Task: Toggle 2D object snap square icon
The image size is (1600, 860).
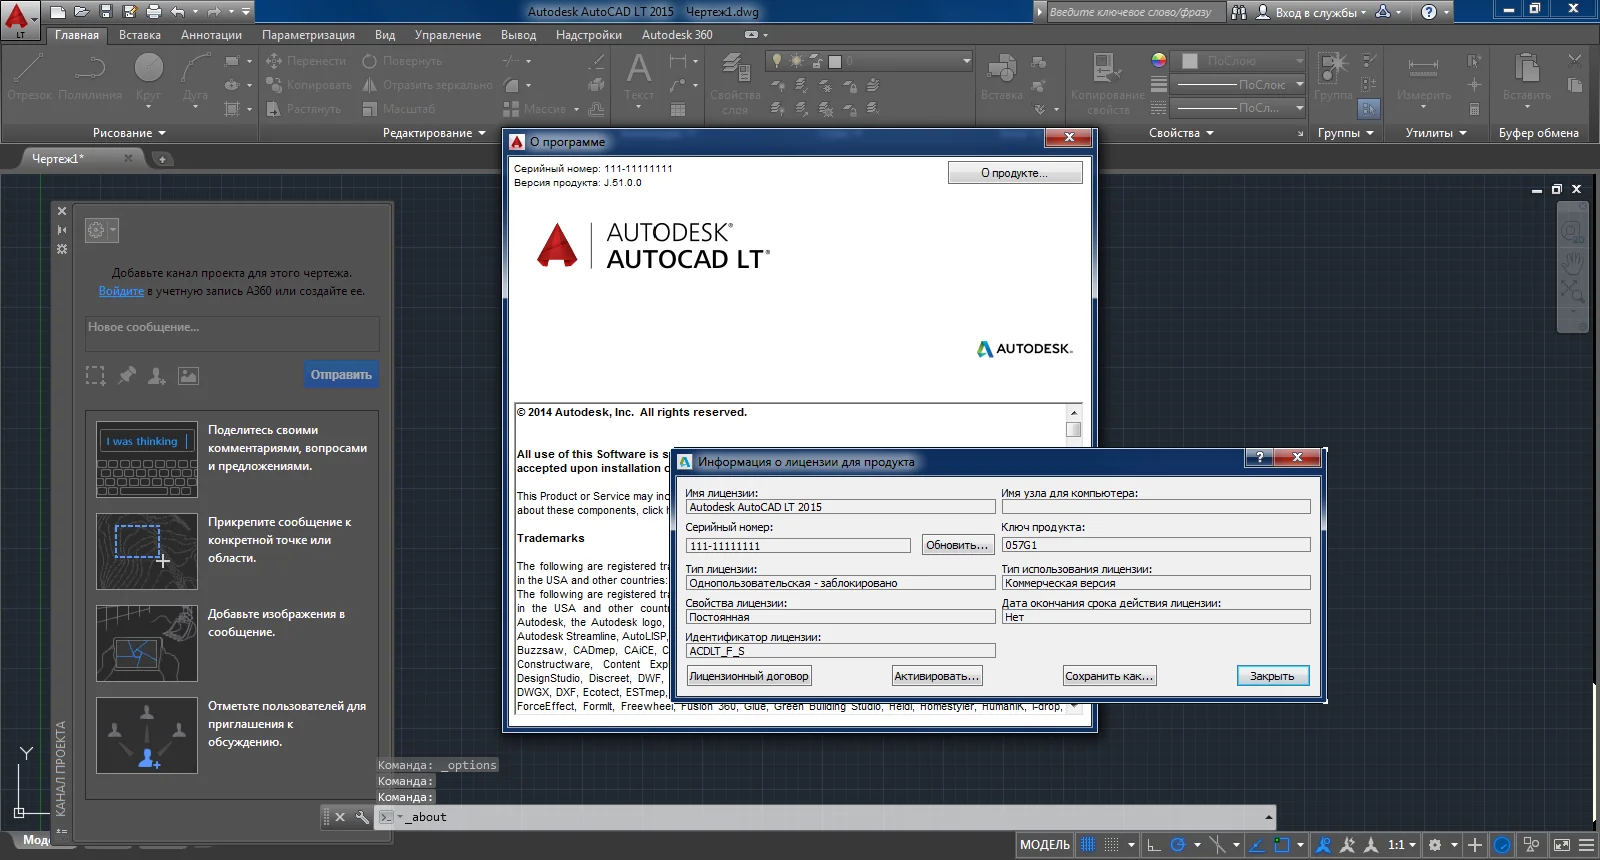Action: (x=1282, y=845)
